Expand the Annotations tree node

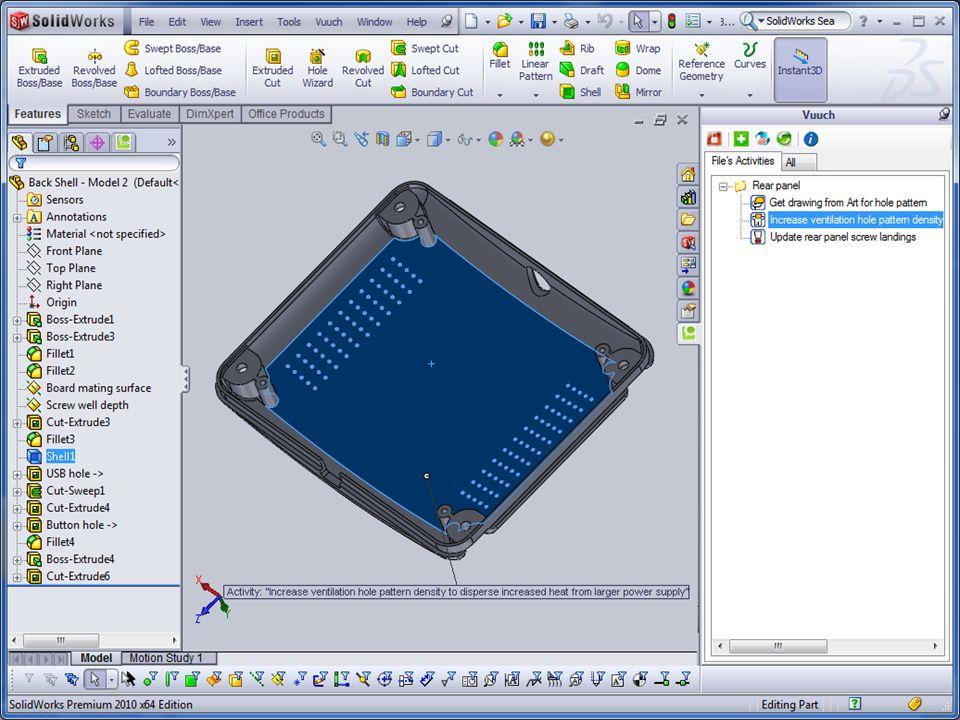coord(17,217)
